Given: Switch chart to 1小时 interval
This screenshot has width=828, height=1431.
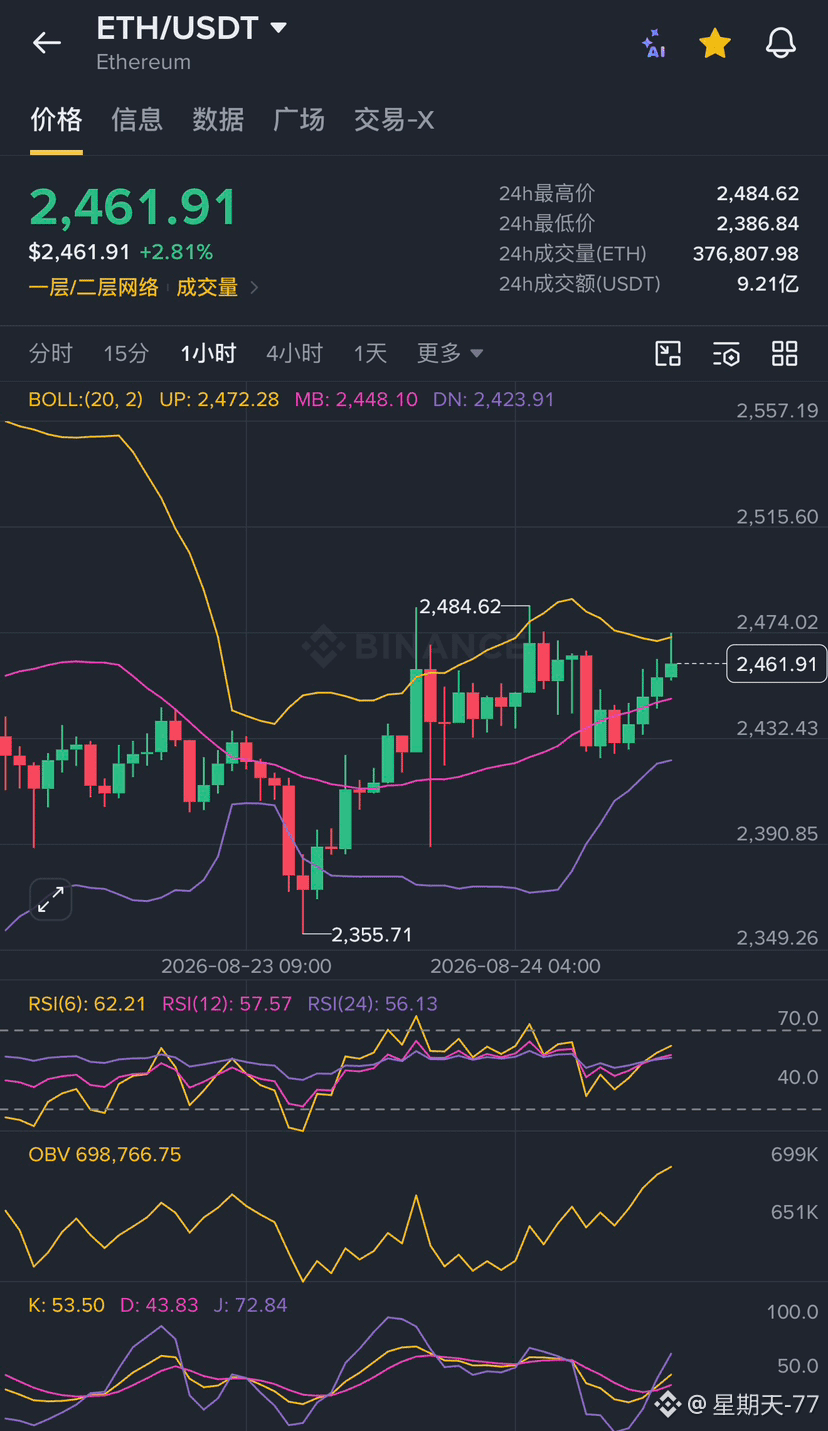Looking at the screenshot, I should coord(208,353).
